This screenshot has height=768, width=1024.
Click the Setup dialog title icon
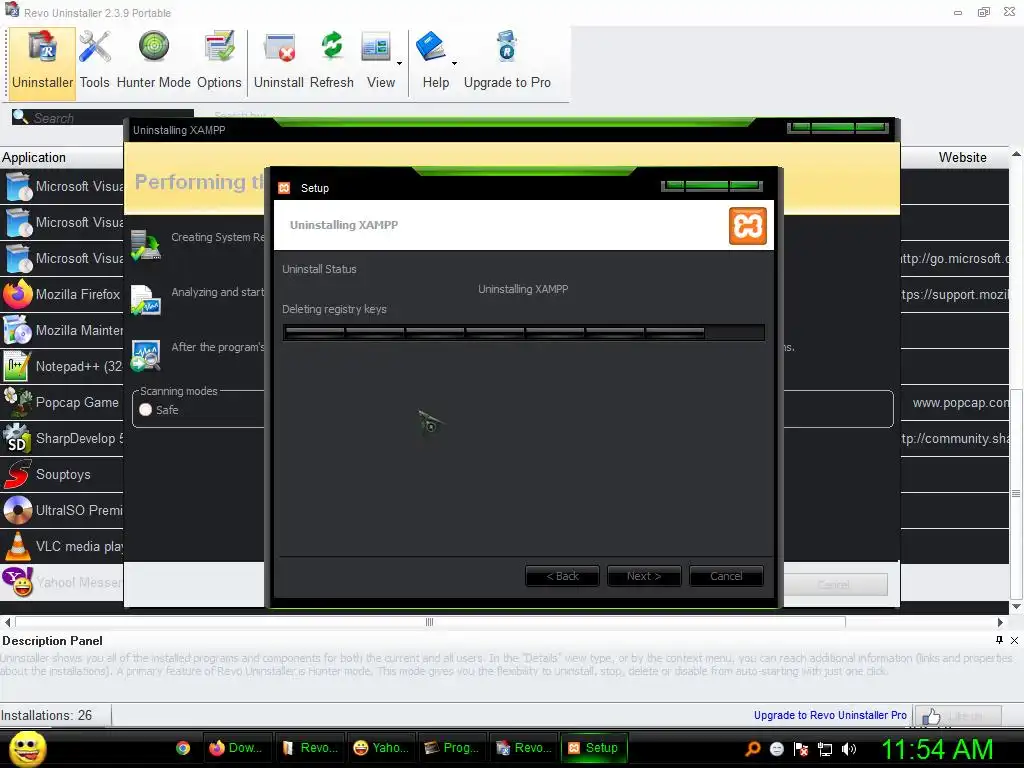284,188
